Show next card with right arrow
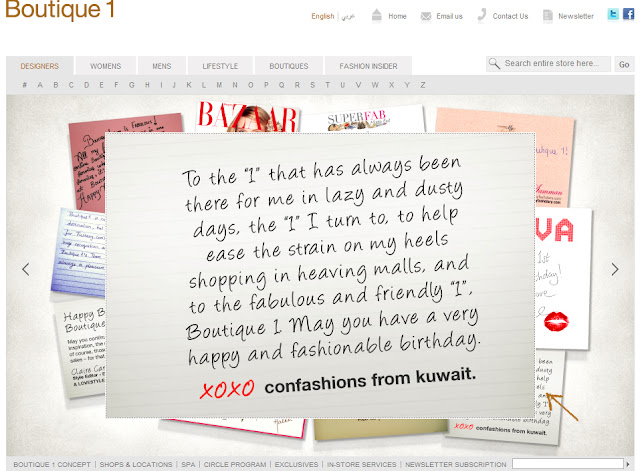640x471 pixels. coord(615,269)
